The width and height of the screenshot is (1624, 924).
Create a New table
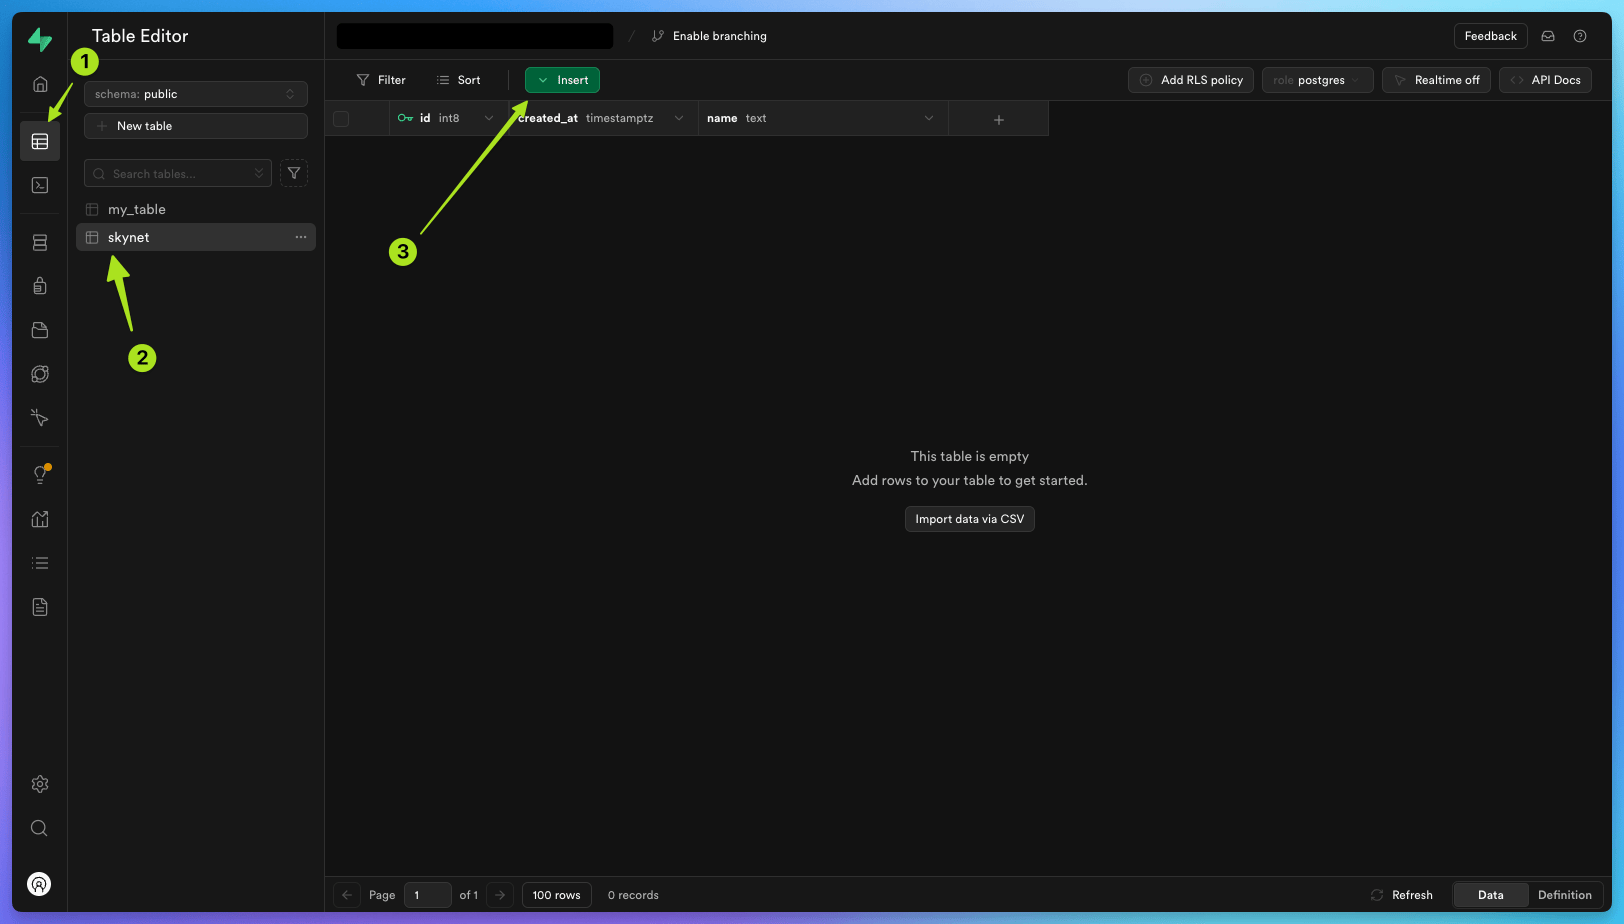(x=196, y=126)
